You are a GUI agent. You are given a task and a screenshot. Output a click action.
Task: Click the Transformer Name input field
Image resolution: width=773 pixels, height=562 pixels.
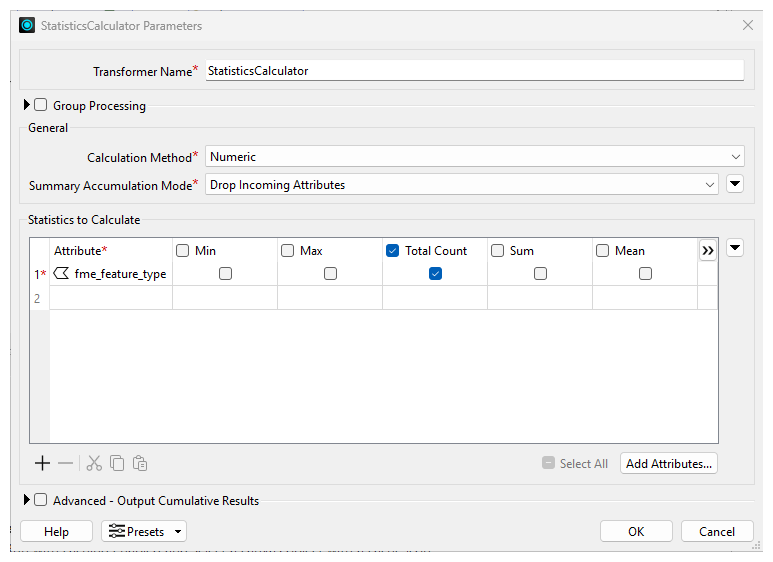475,70
